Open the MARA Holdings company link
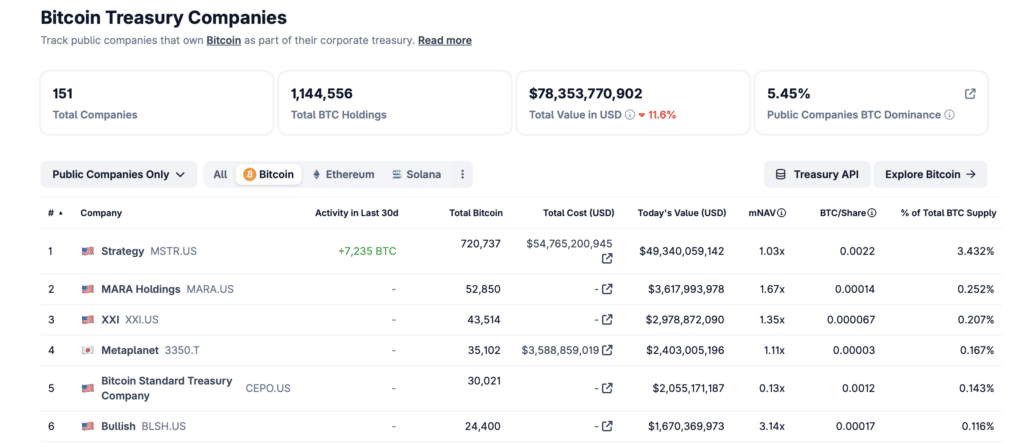This screenshot has width=1024, height=443. tap(140, 289)
